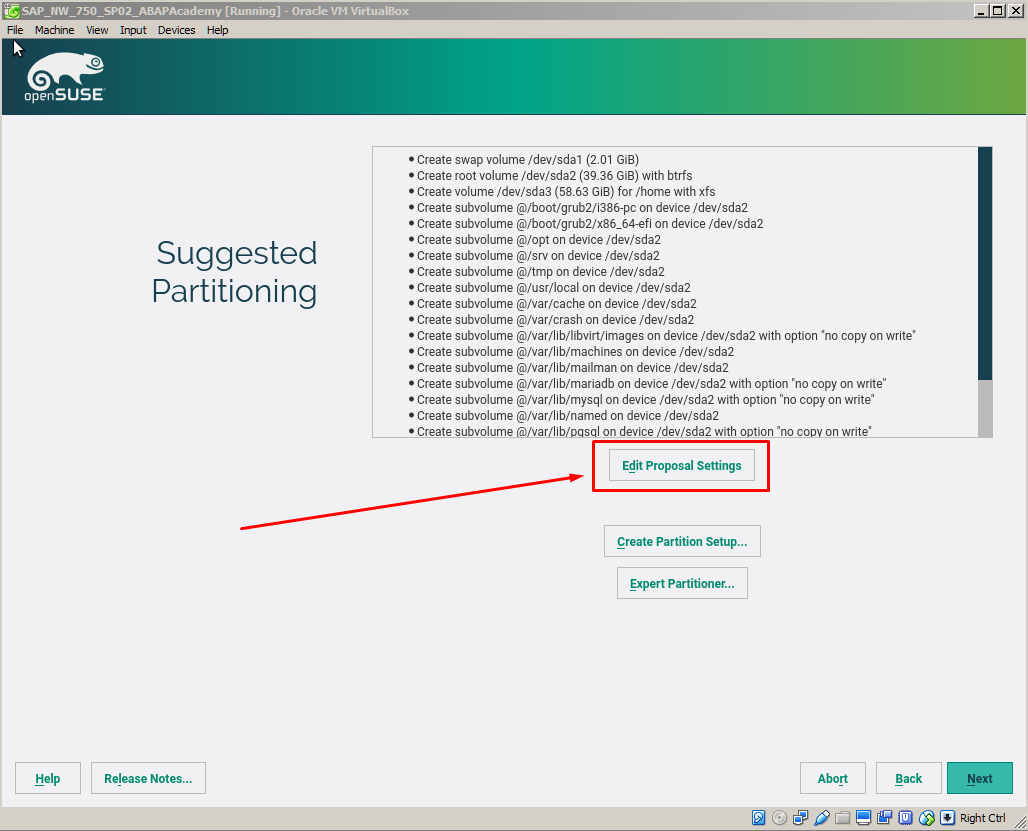Click the Right Ctrl host key label
The height and width of the screenshot is (831, 1028).
pos(982,818)
